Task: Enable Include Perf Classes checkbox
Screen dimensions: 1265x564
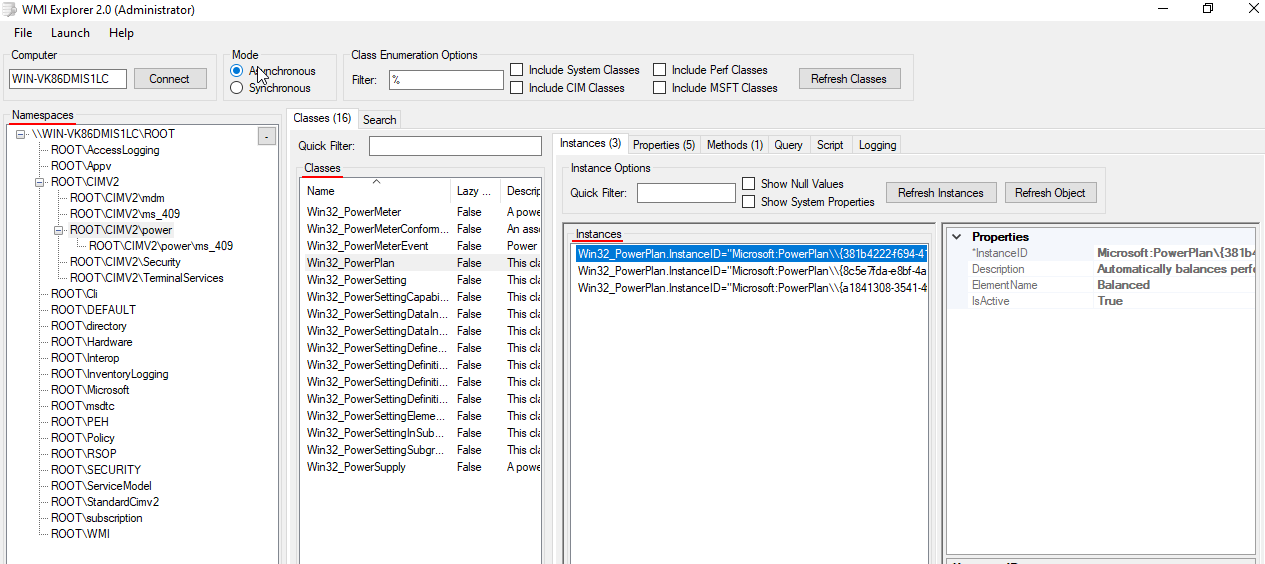Action: 660,70
